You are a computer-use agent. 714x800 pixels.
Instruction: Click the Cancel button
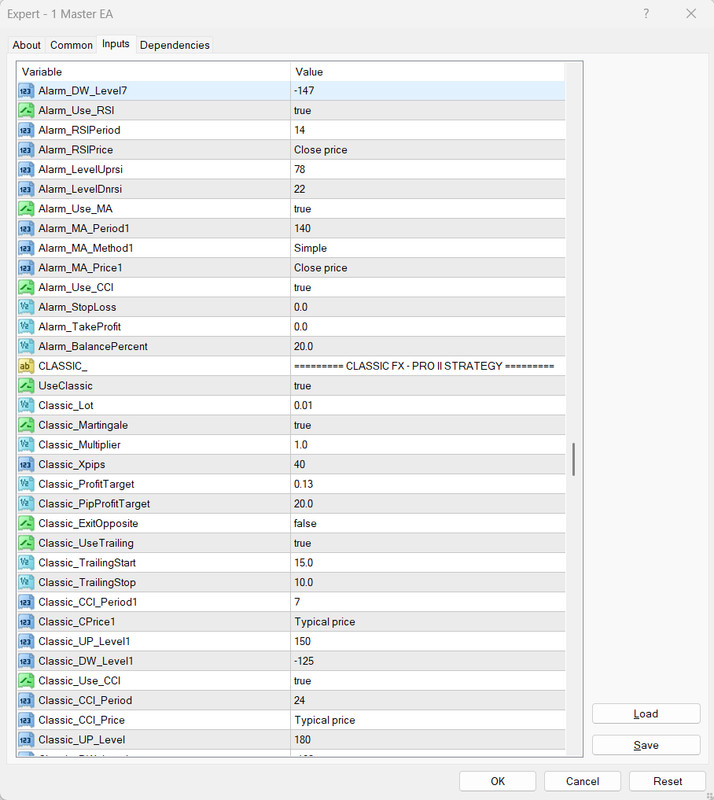coord(582,781)
